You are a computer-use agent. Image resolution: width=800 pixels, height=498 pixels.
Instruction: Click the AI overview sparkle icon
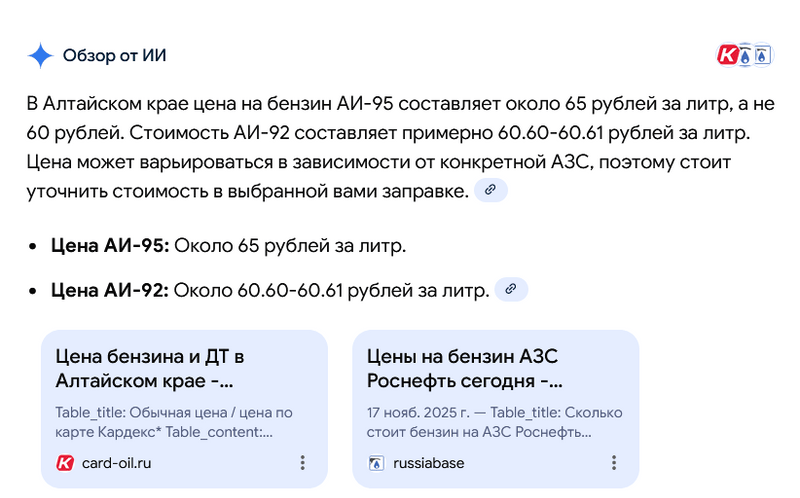(x=40, y=56)
